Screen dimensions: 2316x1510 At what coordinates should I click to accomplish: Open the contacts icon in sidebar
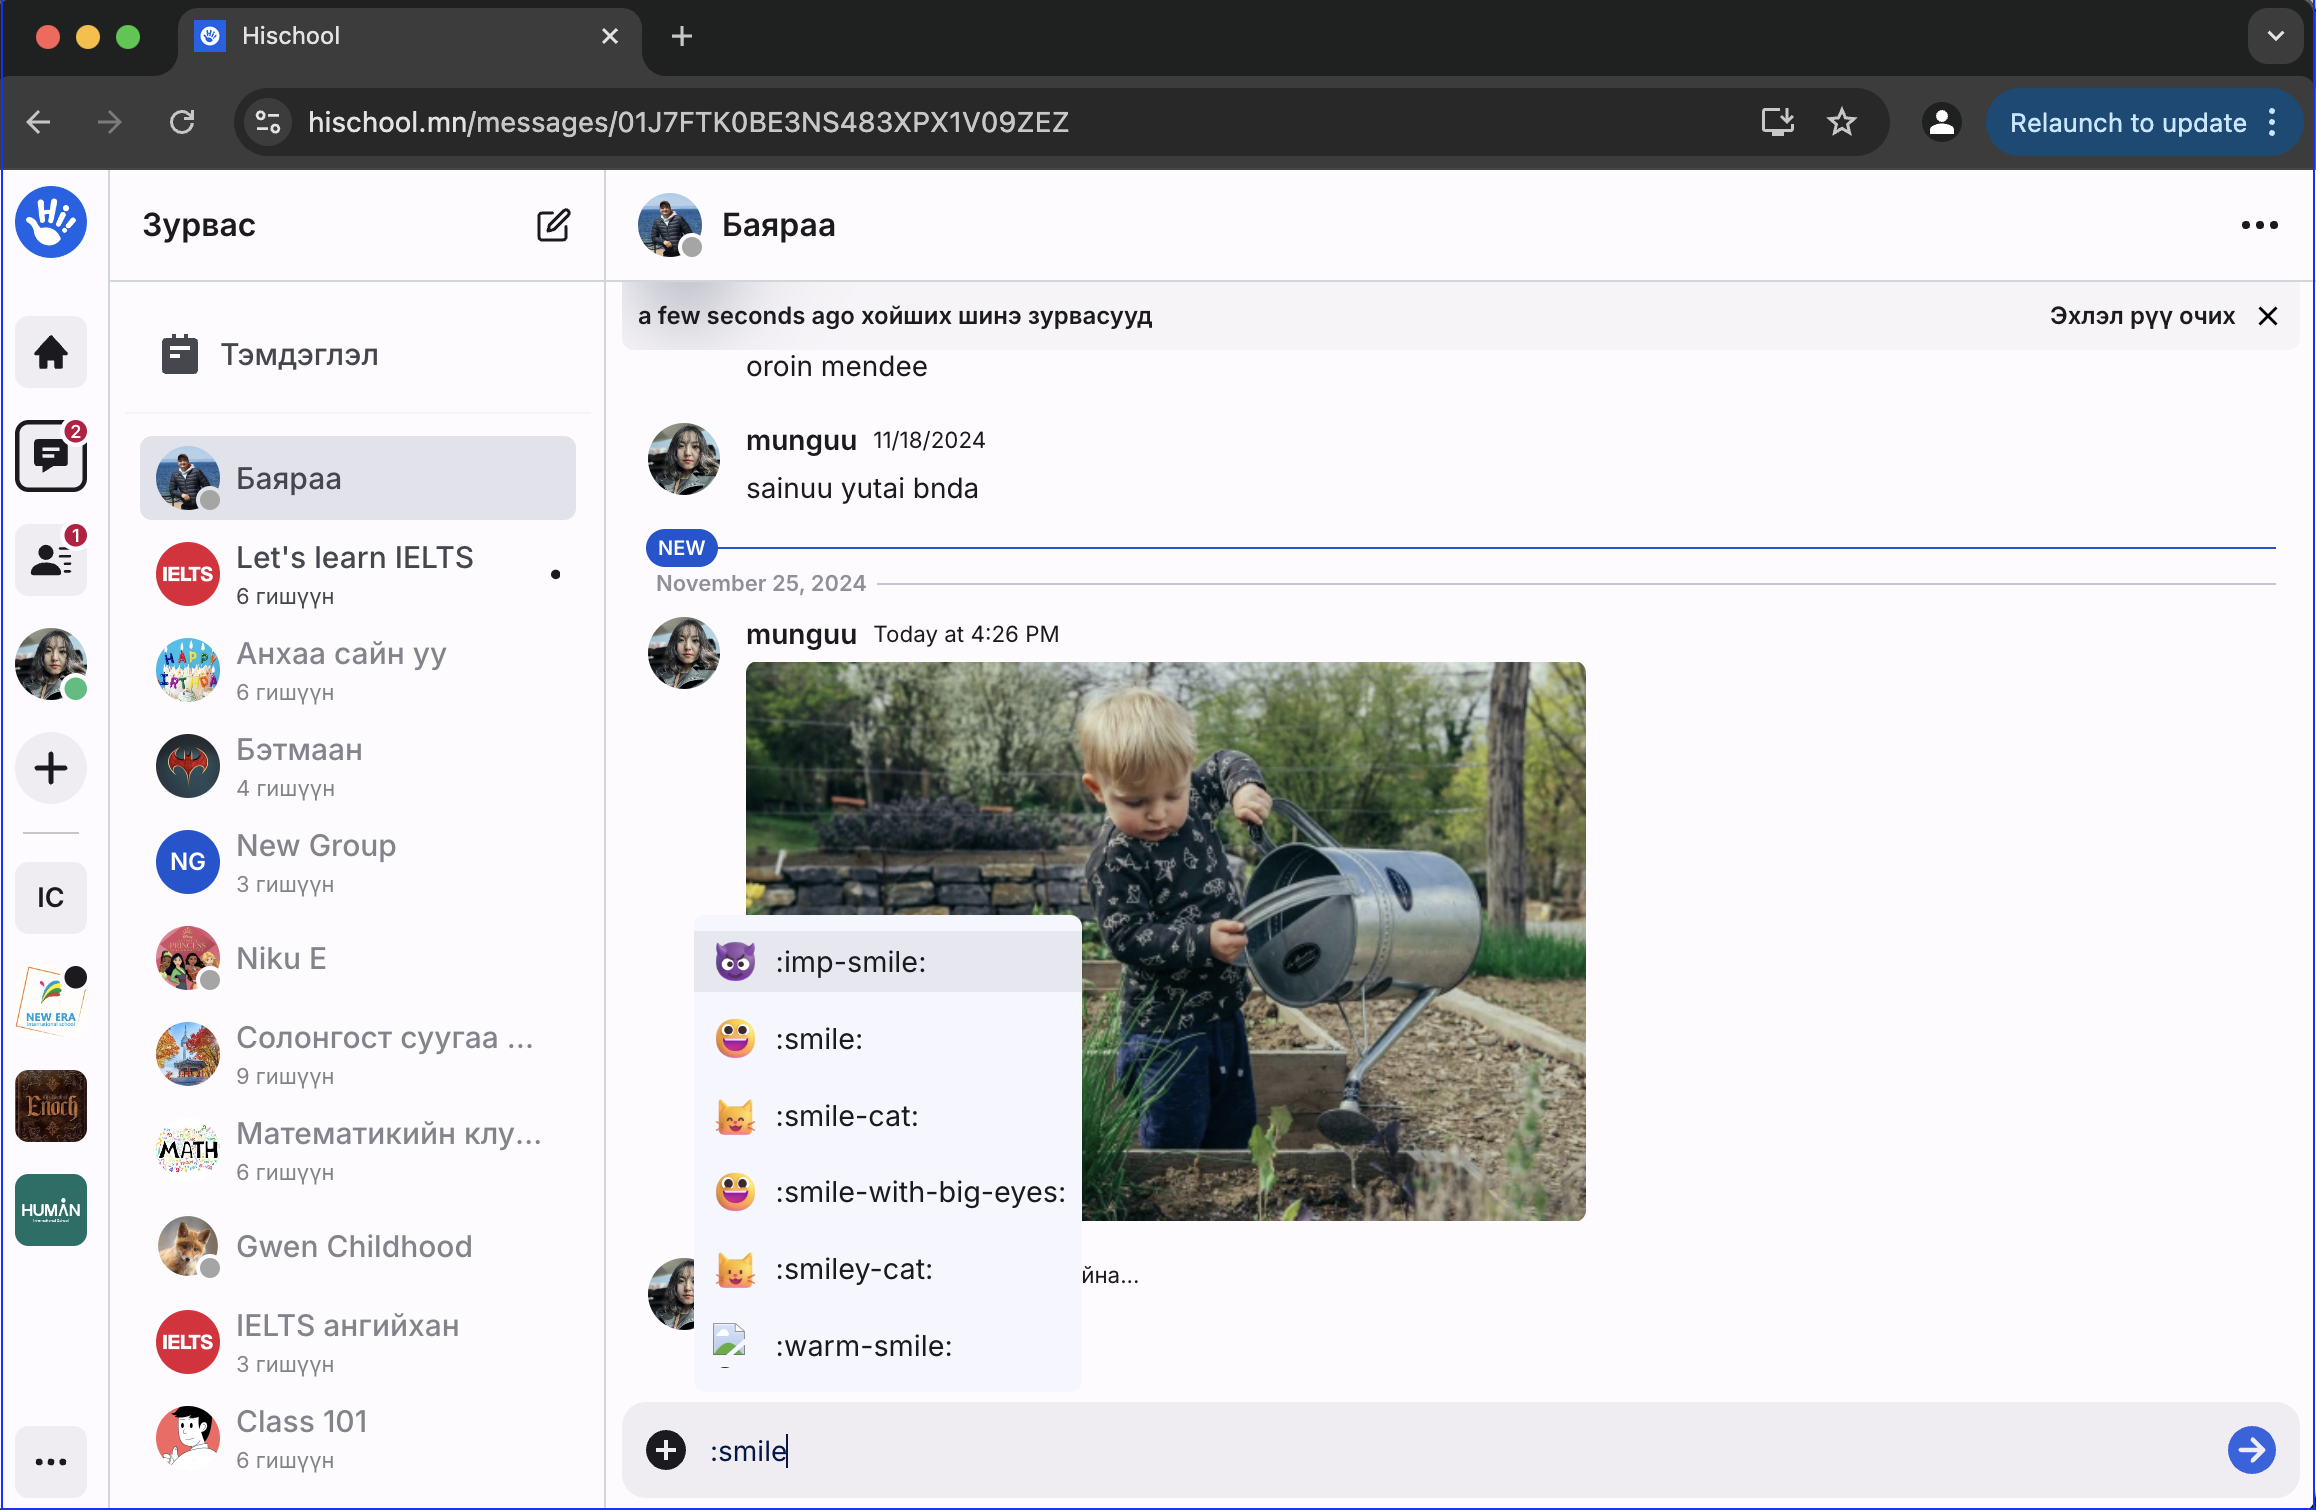point(51,559)
